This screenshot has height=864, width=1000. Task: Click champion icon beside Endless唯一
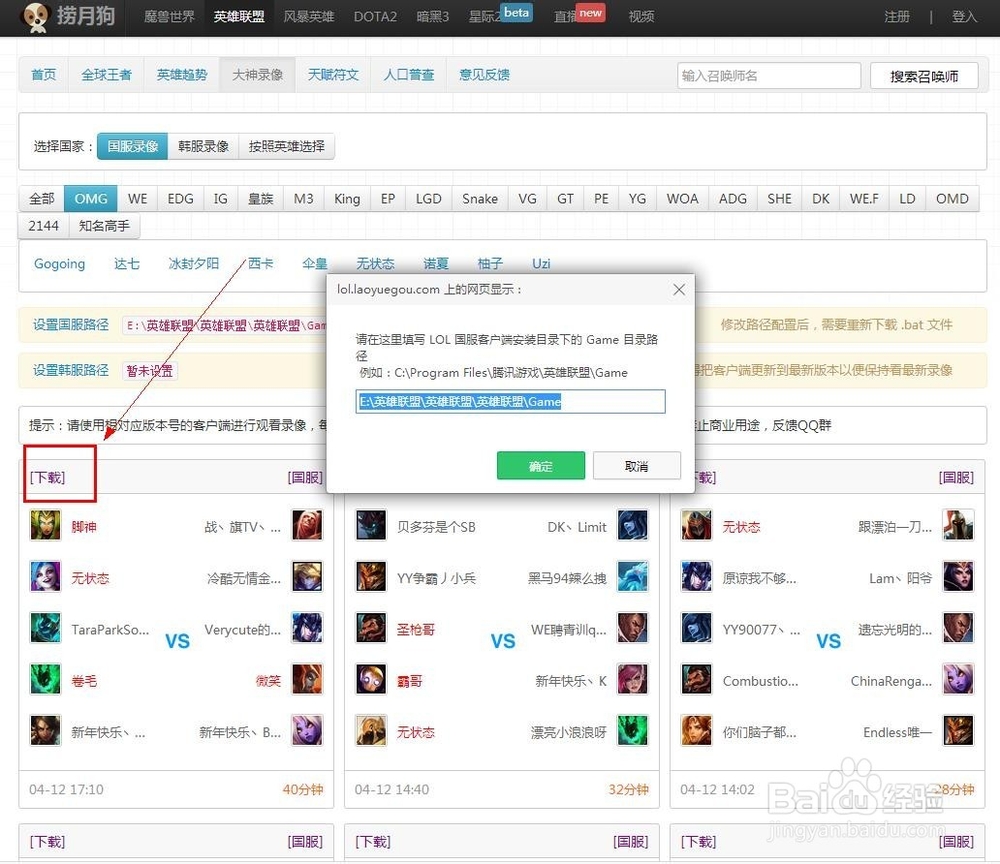[x=958, y=731]
